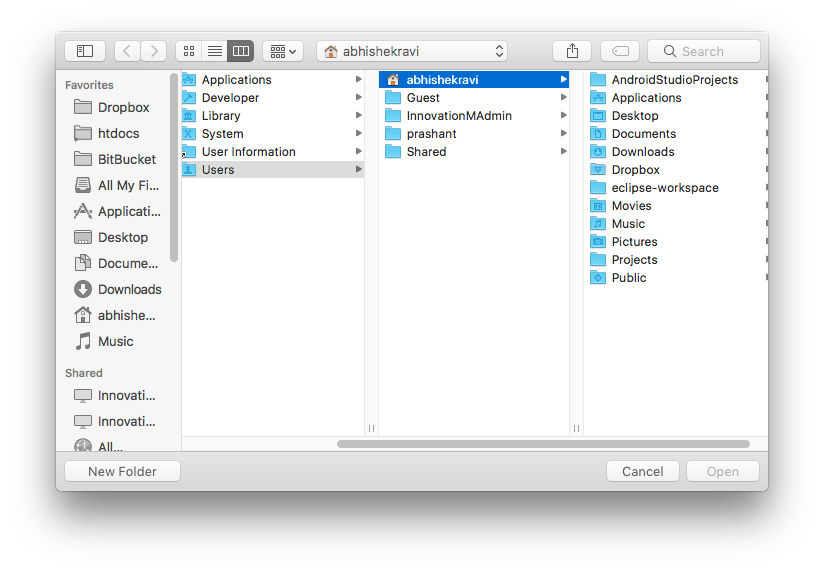Select the InnovationMAdmin user folder
Viewport: 824px width, 571px height.
point(458,116)
